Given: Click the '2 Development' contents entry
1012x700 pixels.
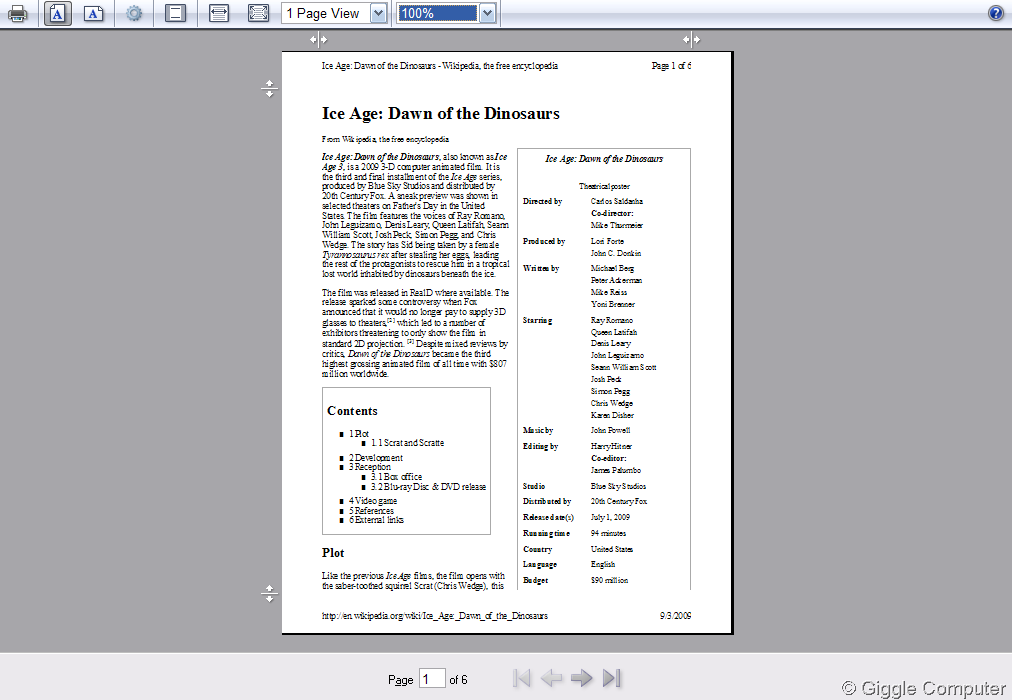Looking at the screenshot, I should (x=376, y=457).
